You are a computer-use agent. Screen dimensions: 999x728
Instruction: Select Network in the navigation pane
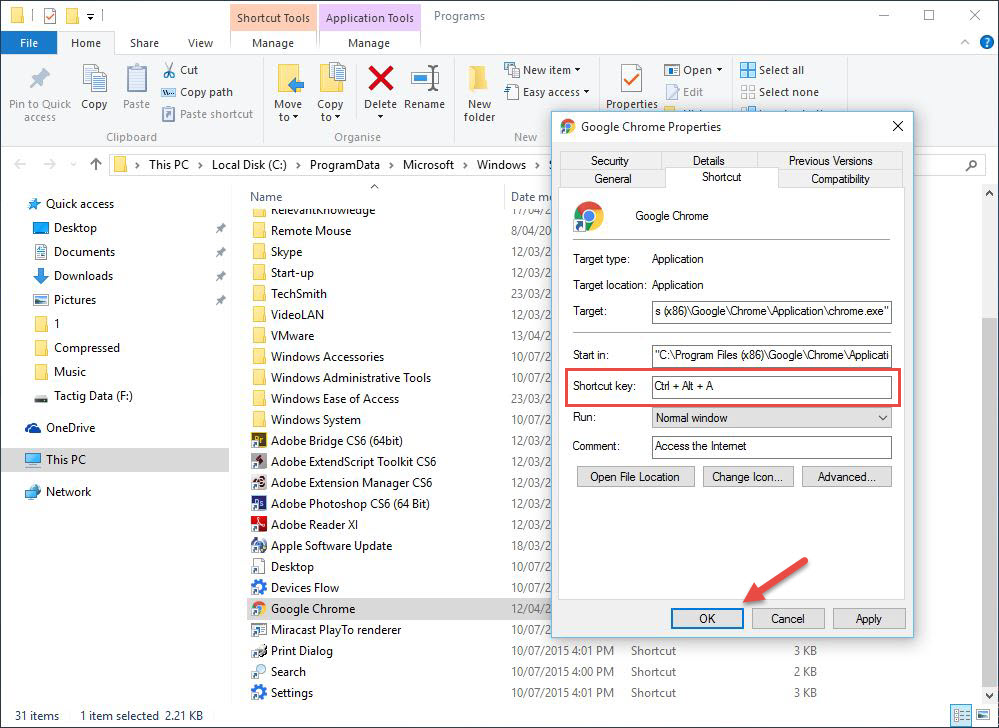coord(57,492)
